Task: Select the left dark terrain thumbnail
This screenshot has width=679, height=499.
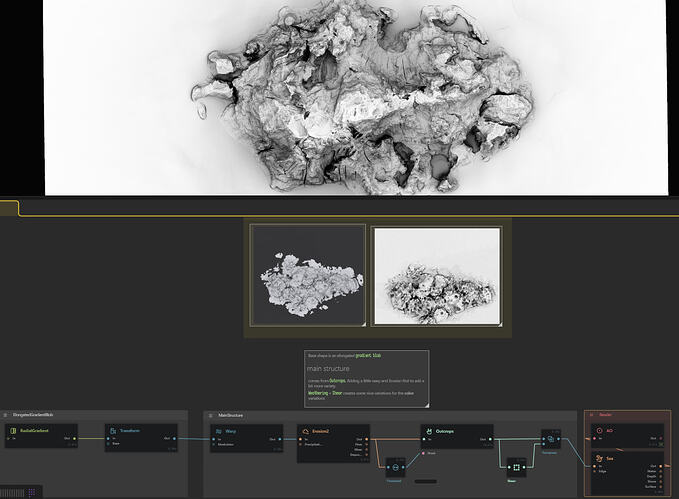Action: point(308,275)
